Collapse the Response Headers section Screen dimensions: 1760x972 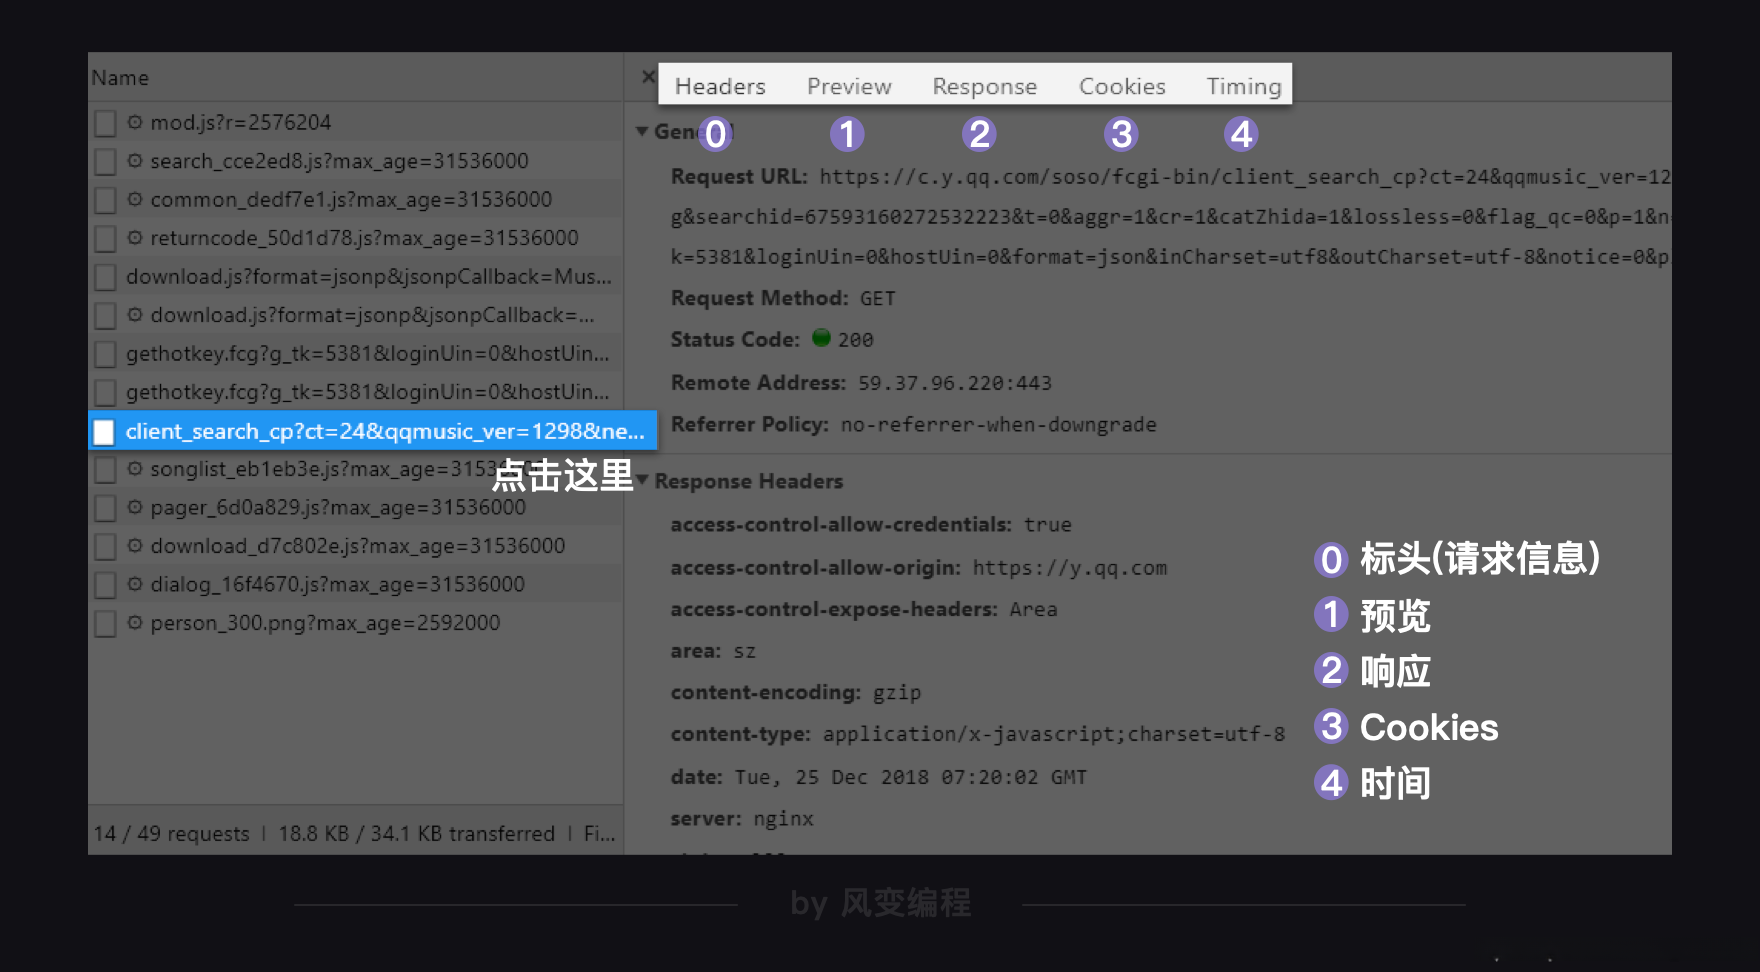641,481
